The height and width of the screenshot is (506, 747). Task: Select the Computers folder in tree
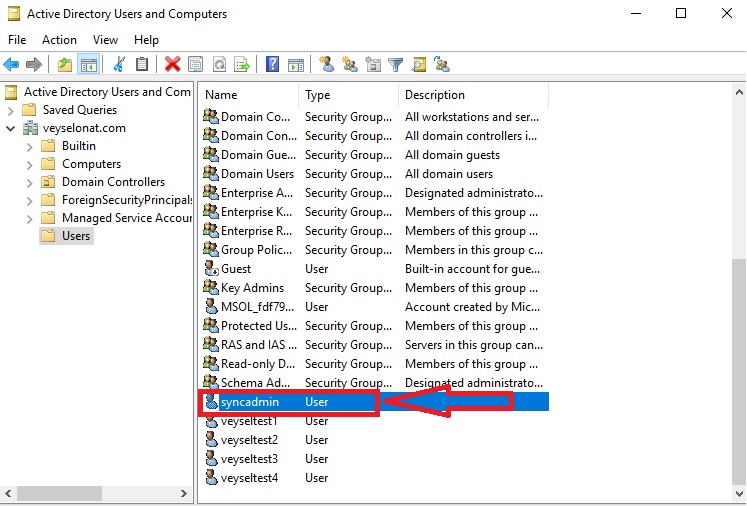click(x=81, y=164)
